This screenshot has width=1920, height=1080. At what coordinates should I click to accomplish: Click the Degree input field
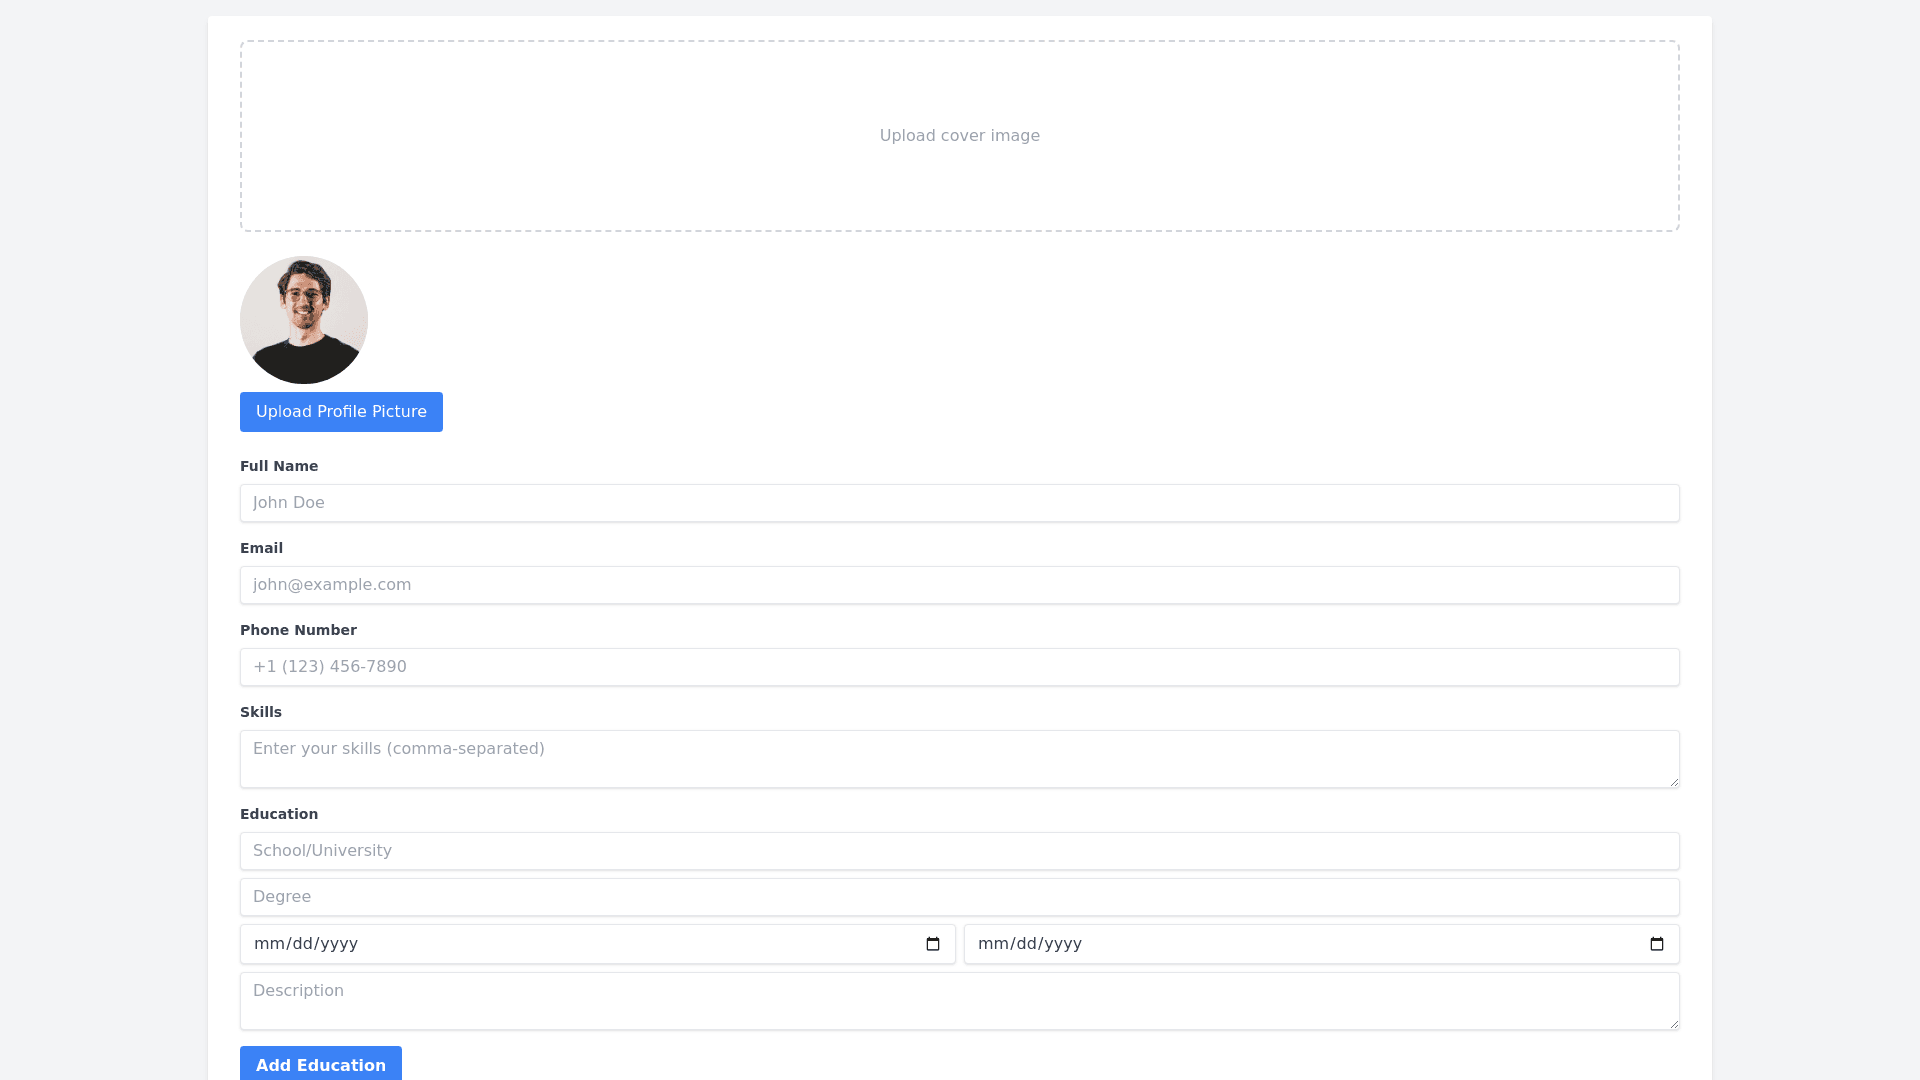tap(960, 897)
